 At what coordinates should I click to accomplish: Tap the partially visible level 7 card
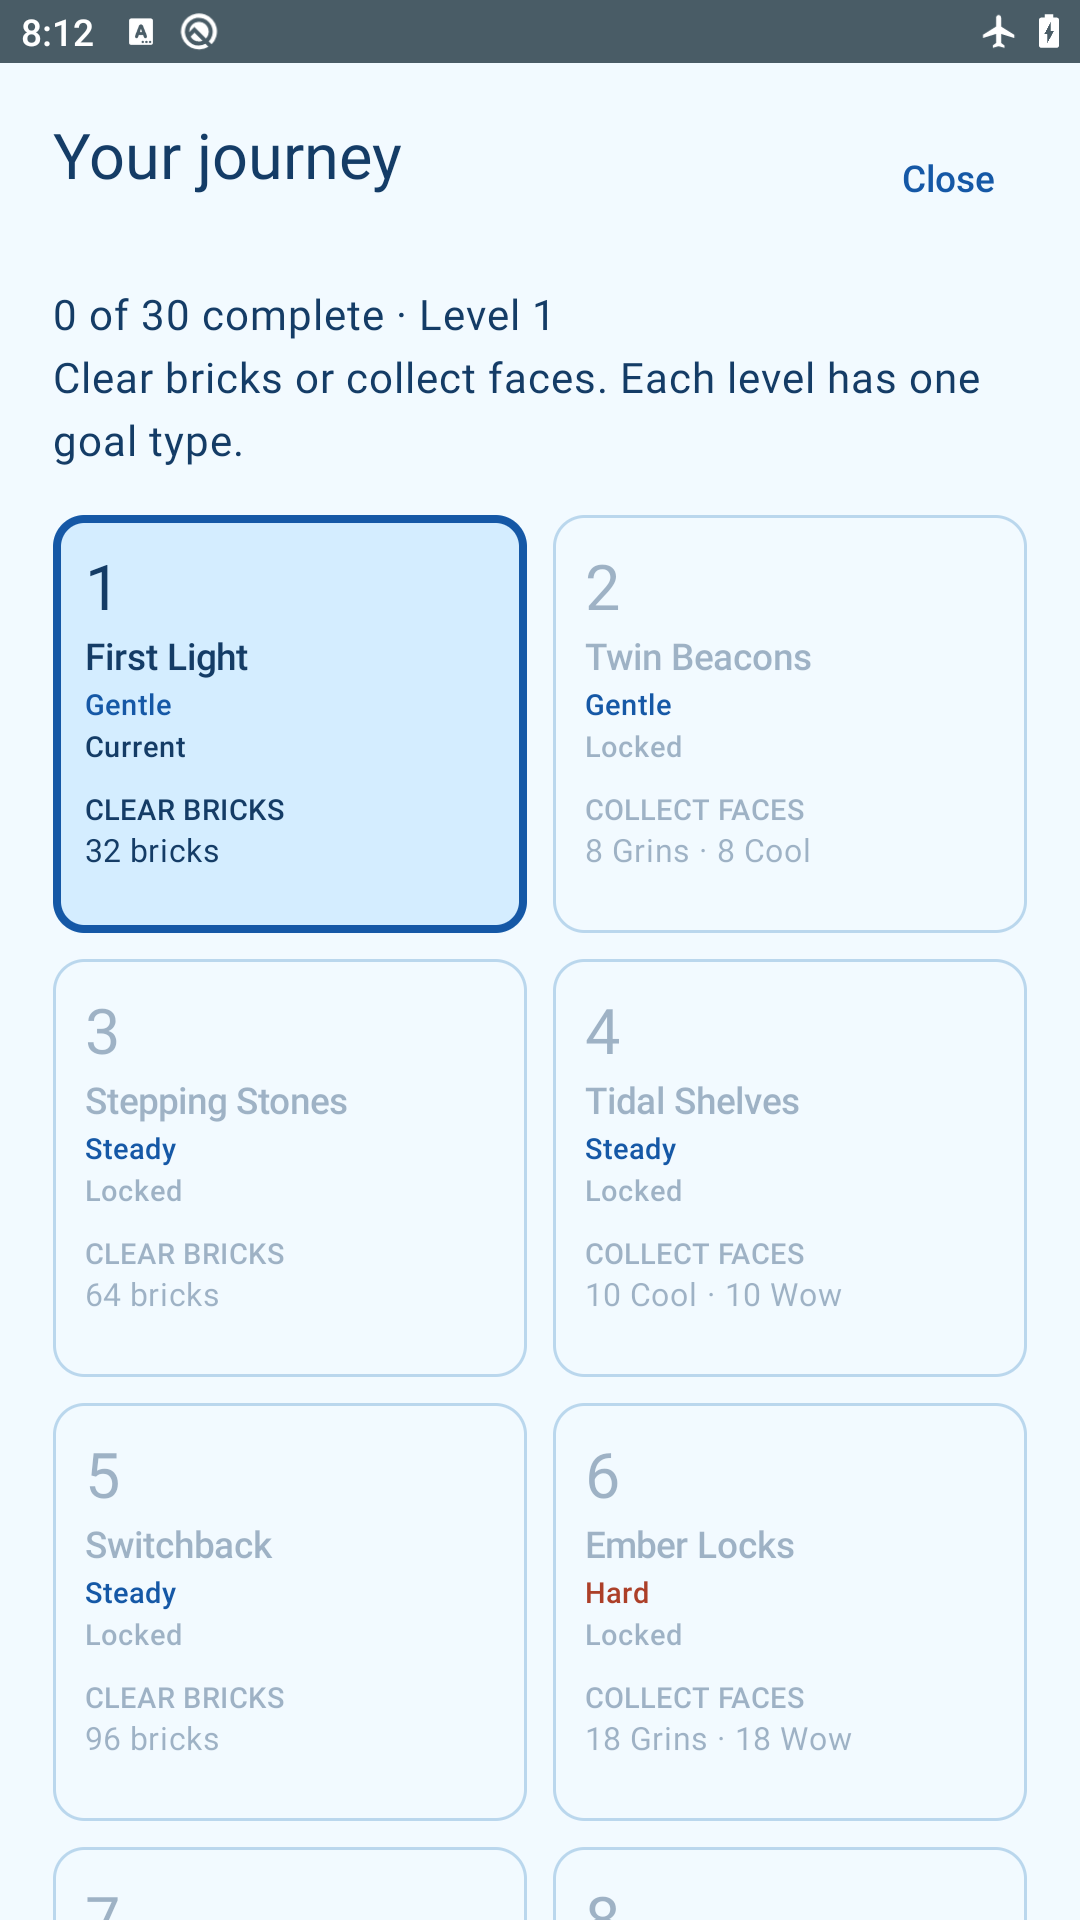click(x=290, y=1884)
